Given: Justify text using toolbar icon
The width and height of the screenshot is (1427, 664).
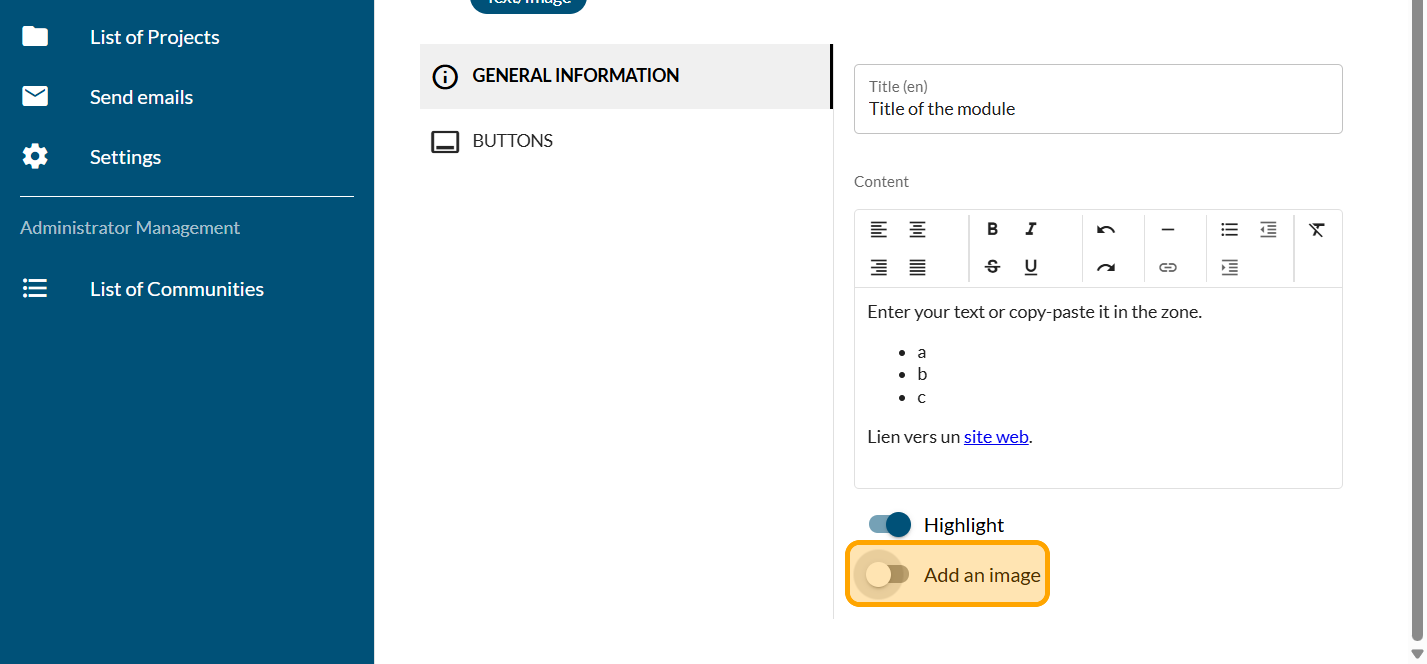Looking at the screenshot, I should [917, 267].
